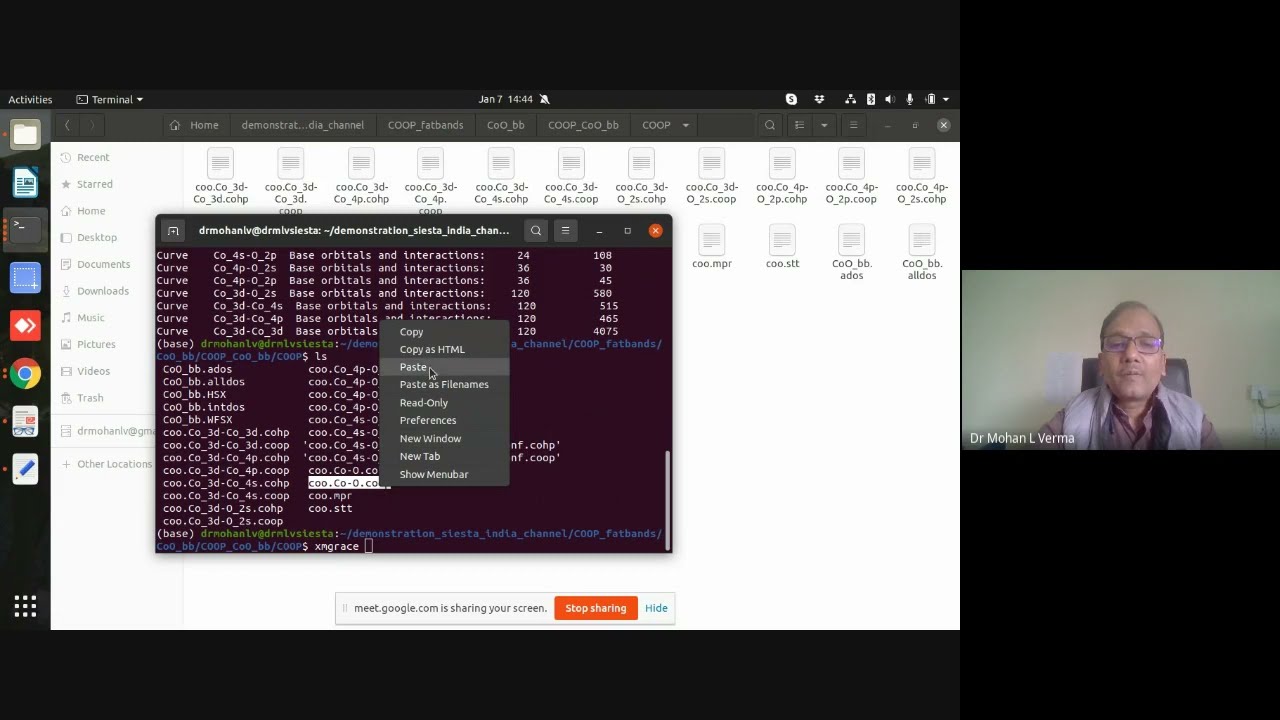Go back in Files navigation

coord(67,125)
